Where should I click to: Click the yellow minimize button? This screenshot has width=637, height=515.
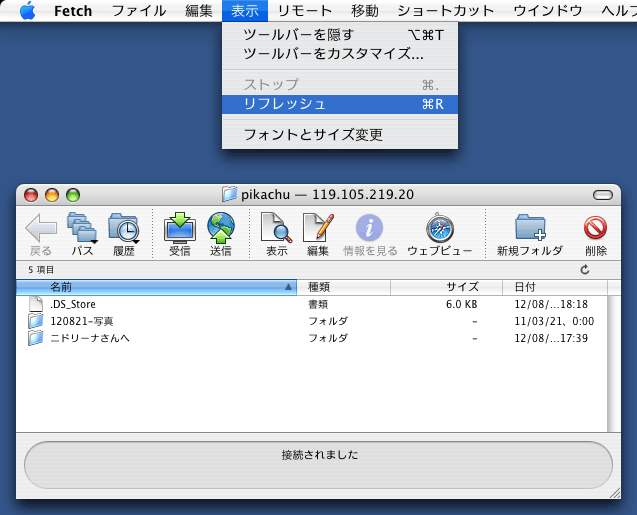point(52,195)
